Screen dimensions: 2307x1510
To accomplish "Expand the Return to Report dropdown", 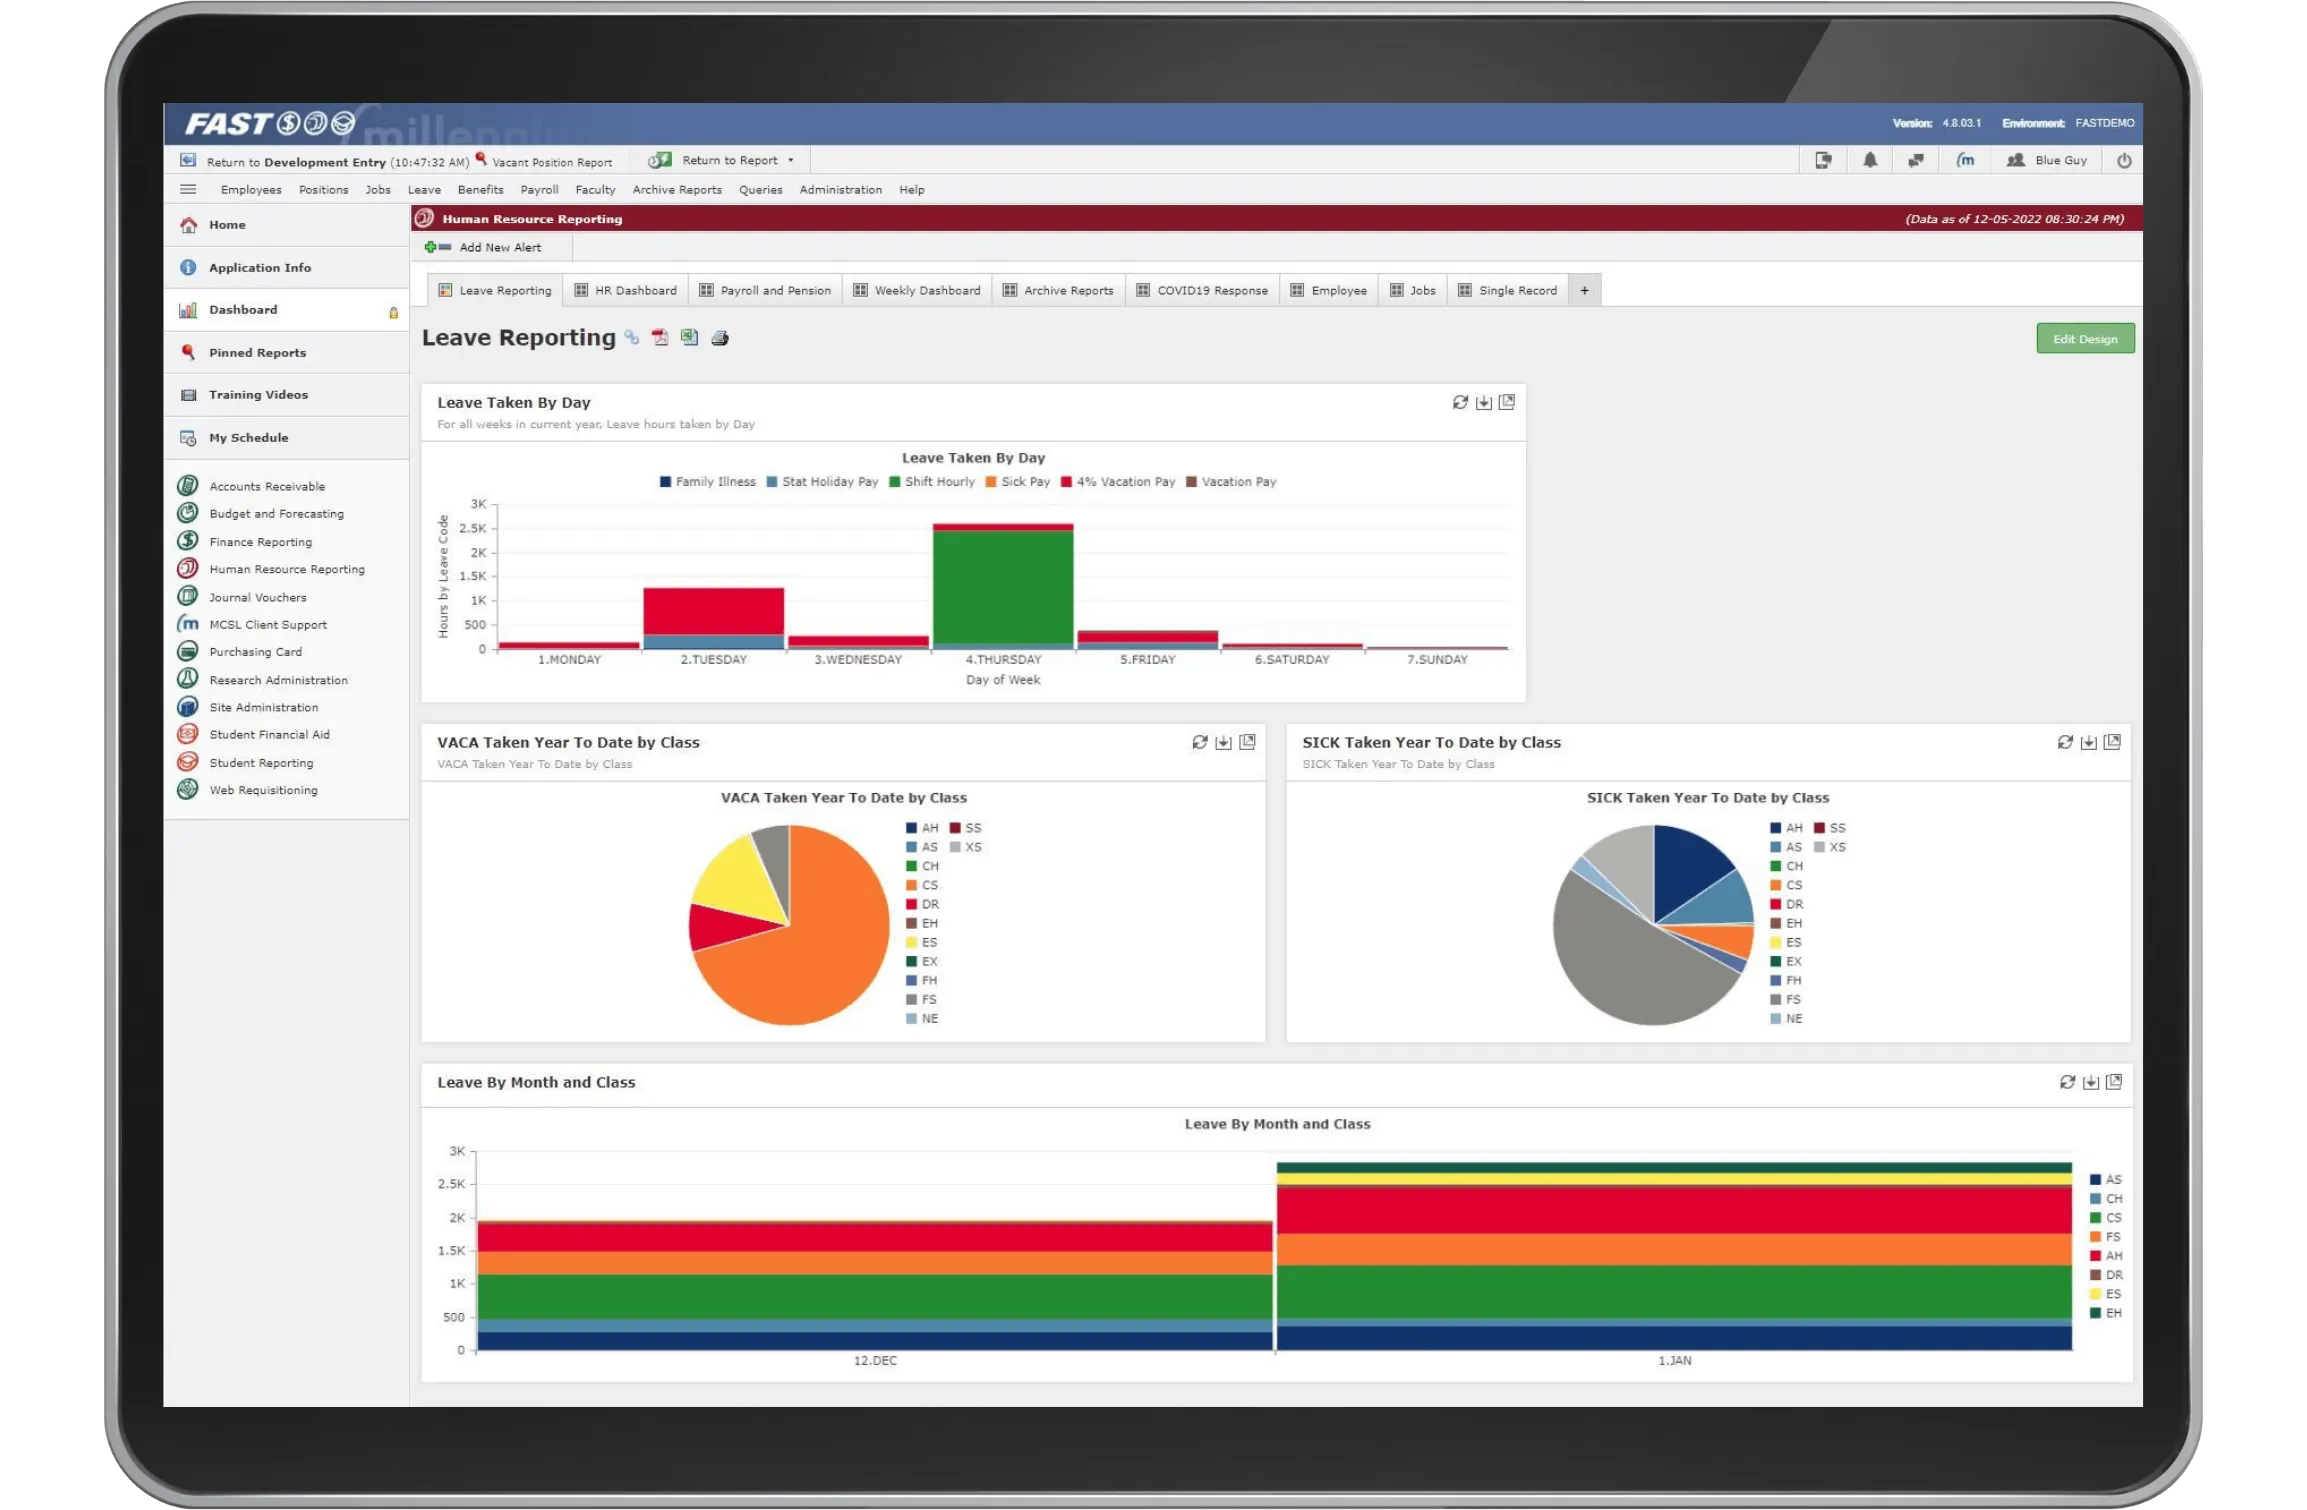I will (x=789, y=160).
